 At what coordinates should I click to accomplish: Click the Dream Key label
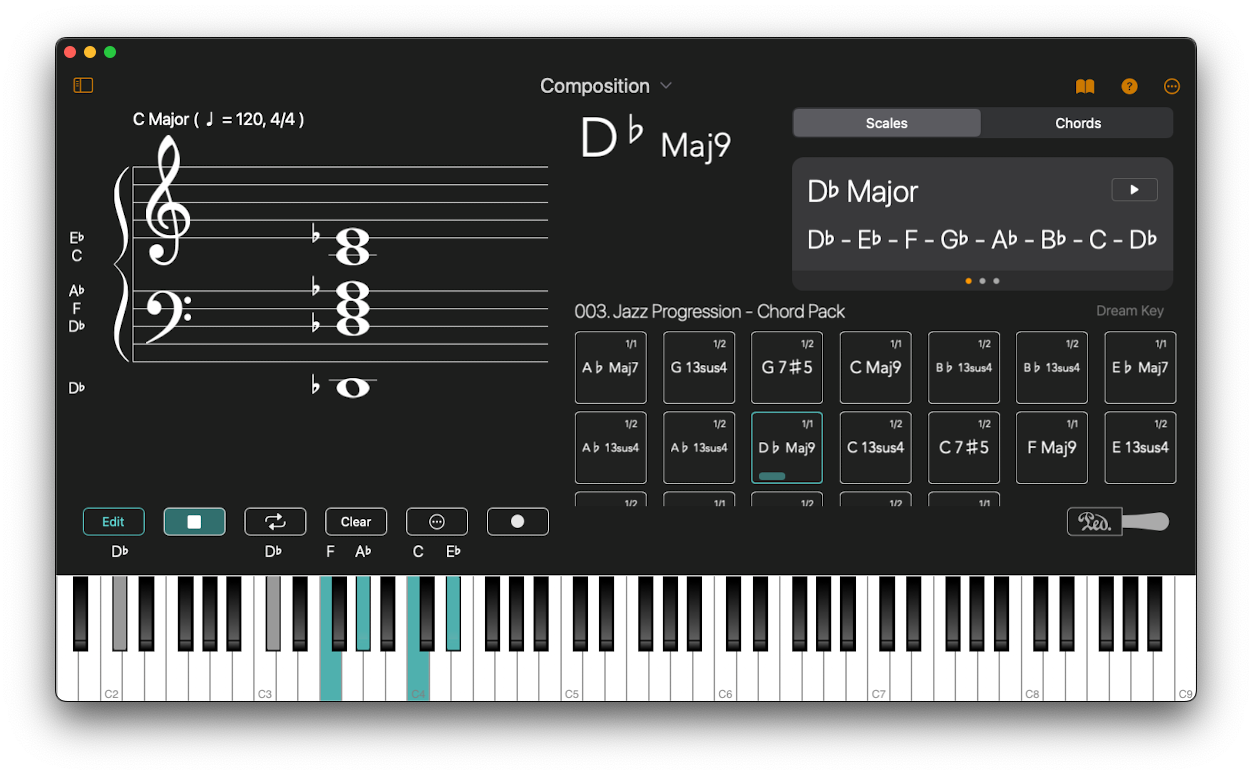[1130, 311]
